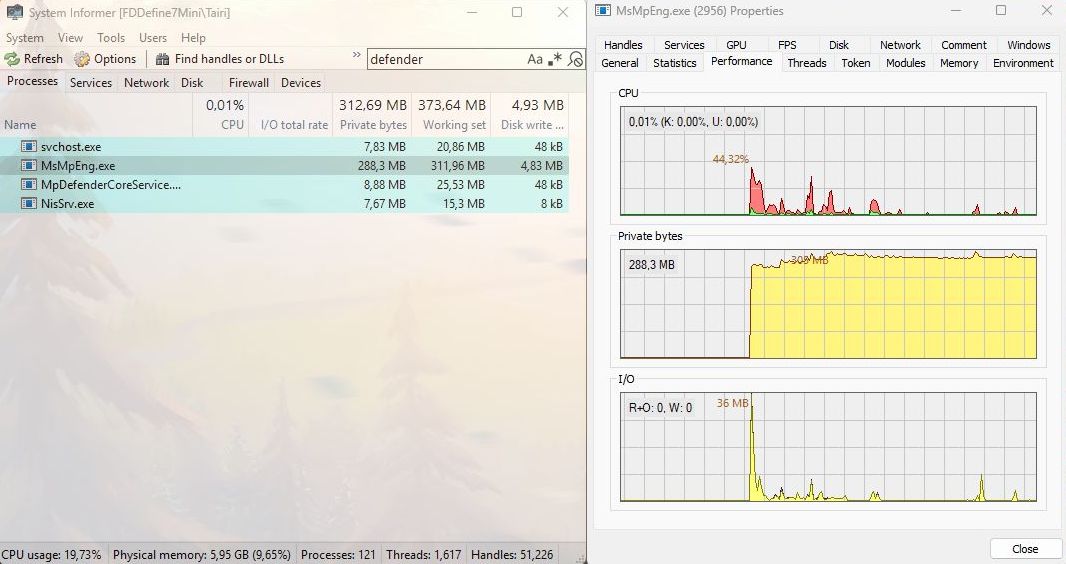Select the svchost.exe process row
Image resolution: width=1066 pixels, height=564 pixels.
tap(284, 146)
